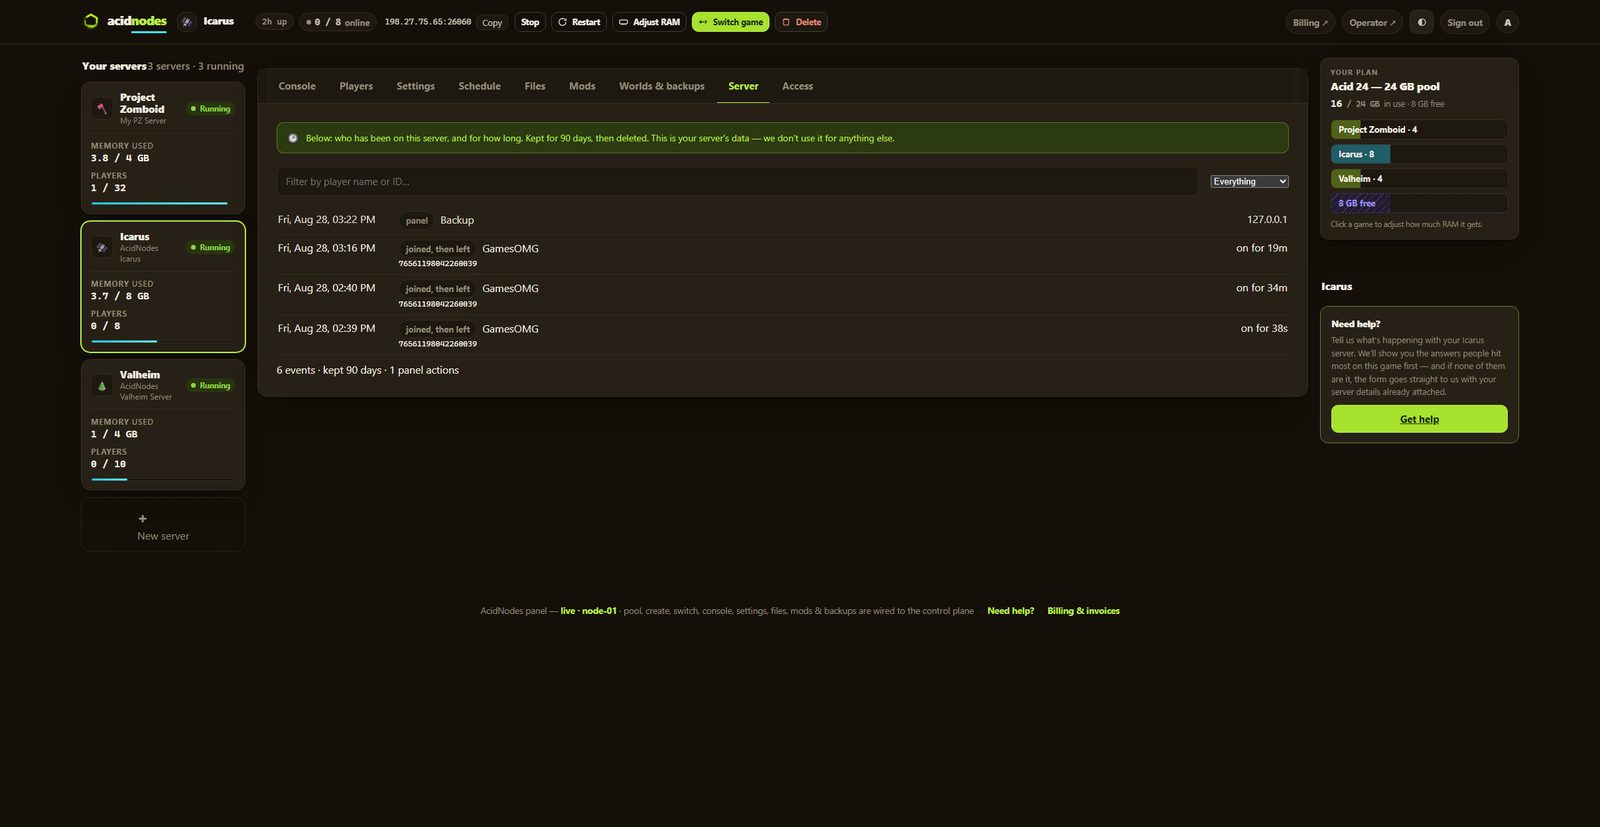The image size is (1600, 827).
Task: Click the acidnodes hexagon logo
Action: (x=91, y=21)
